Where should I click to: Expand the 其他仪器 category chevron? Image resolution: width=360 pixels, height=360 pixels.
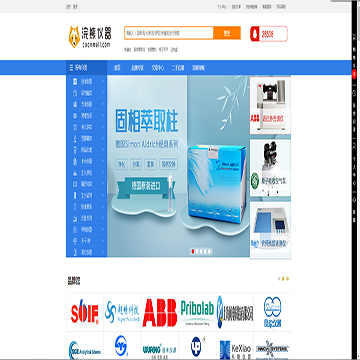click(103, 252)
